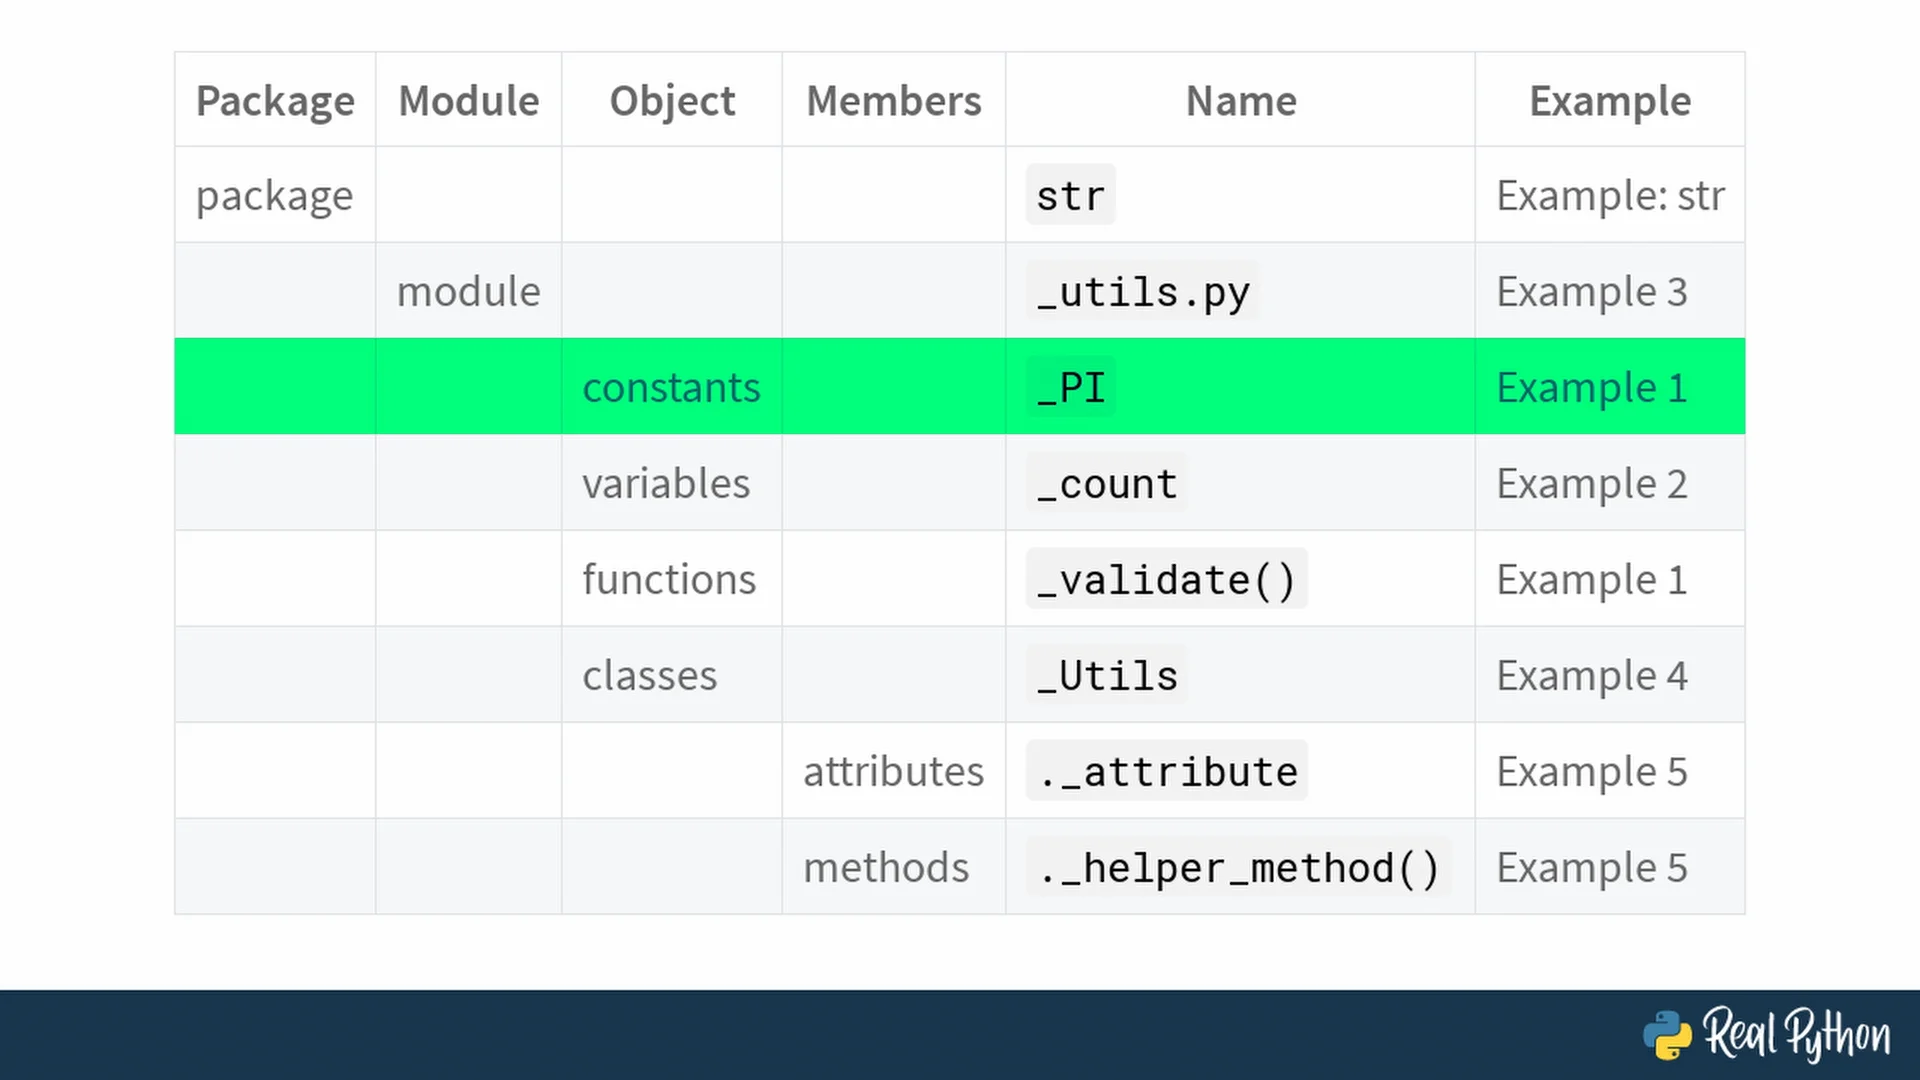Click the green highlighted constants cell

(x=671, y=388)
